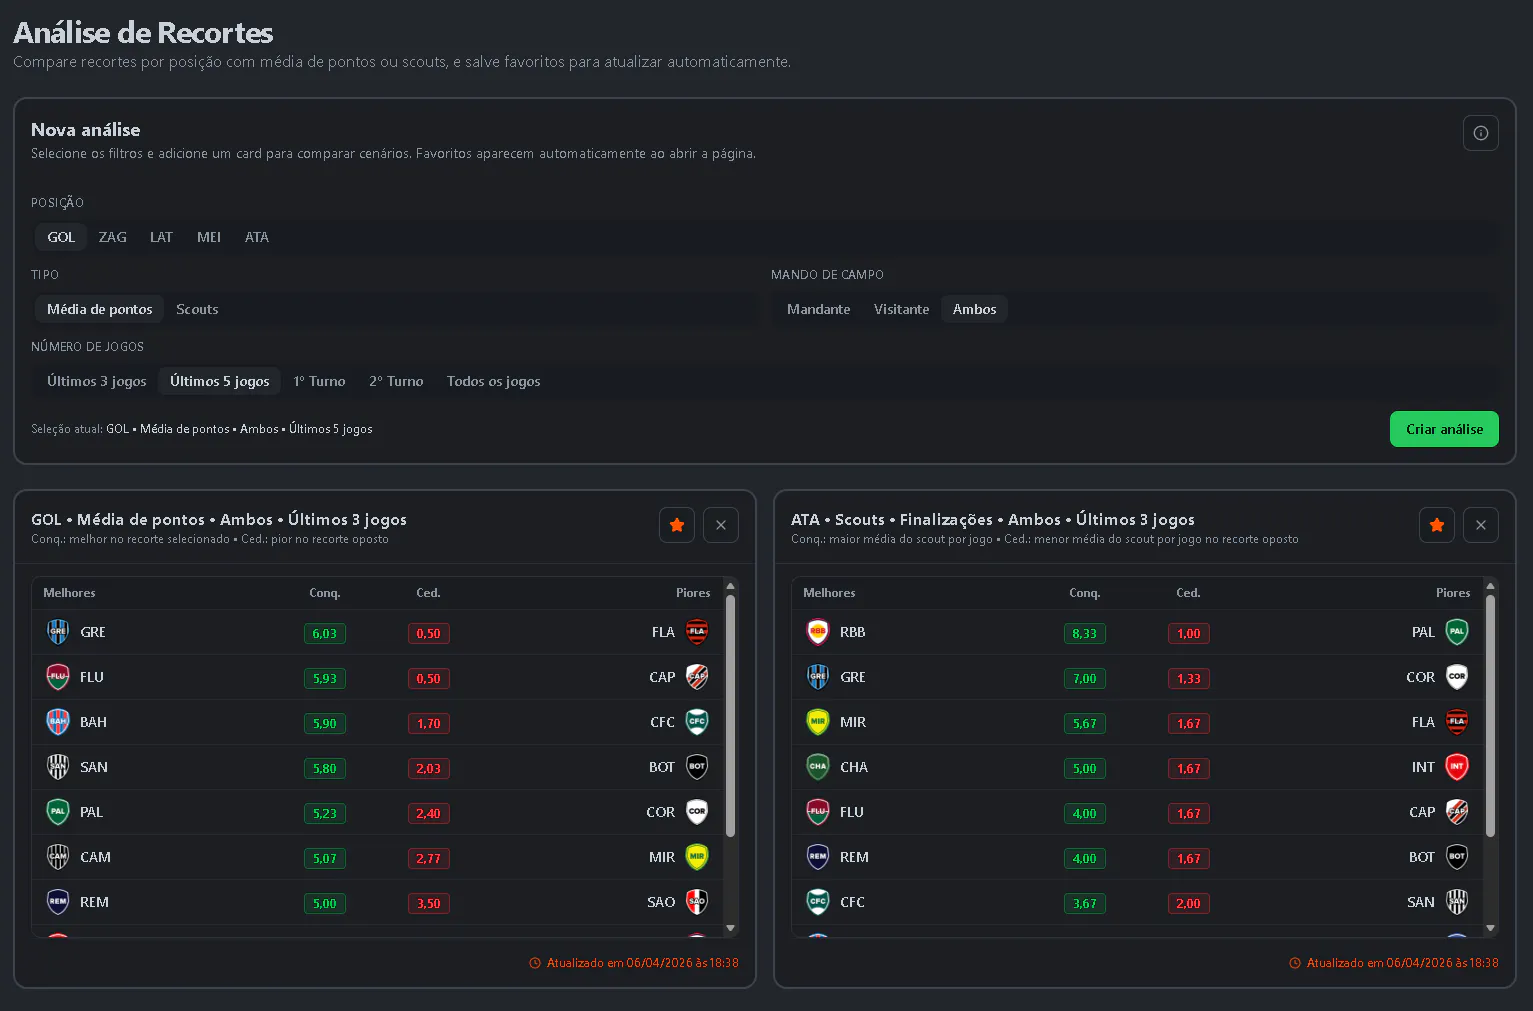Click the Piores header in the GOL card

pyautogui.click(x=693, y=593)
